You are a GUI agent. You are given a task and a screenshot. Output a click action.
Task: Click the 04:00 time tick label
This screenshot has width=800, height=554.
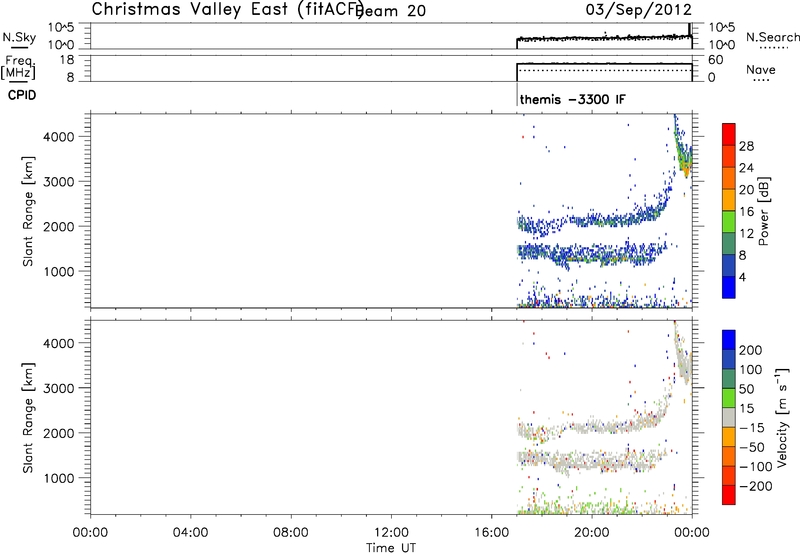(190, 533)
